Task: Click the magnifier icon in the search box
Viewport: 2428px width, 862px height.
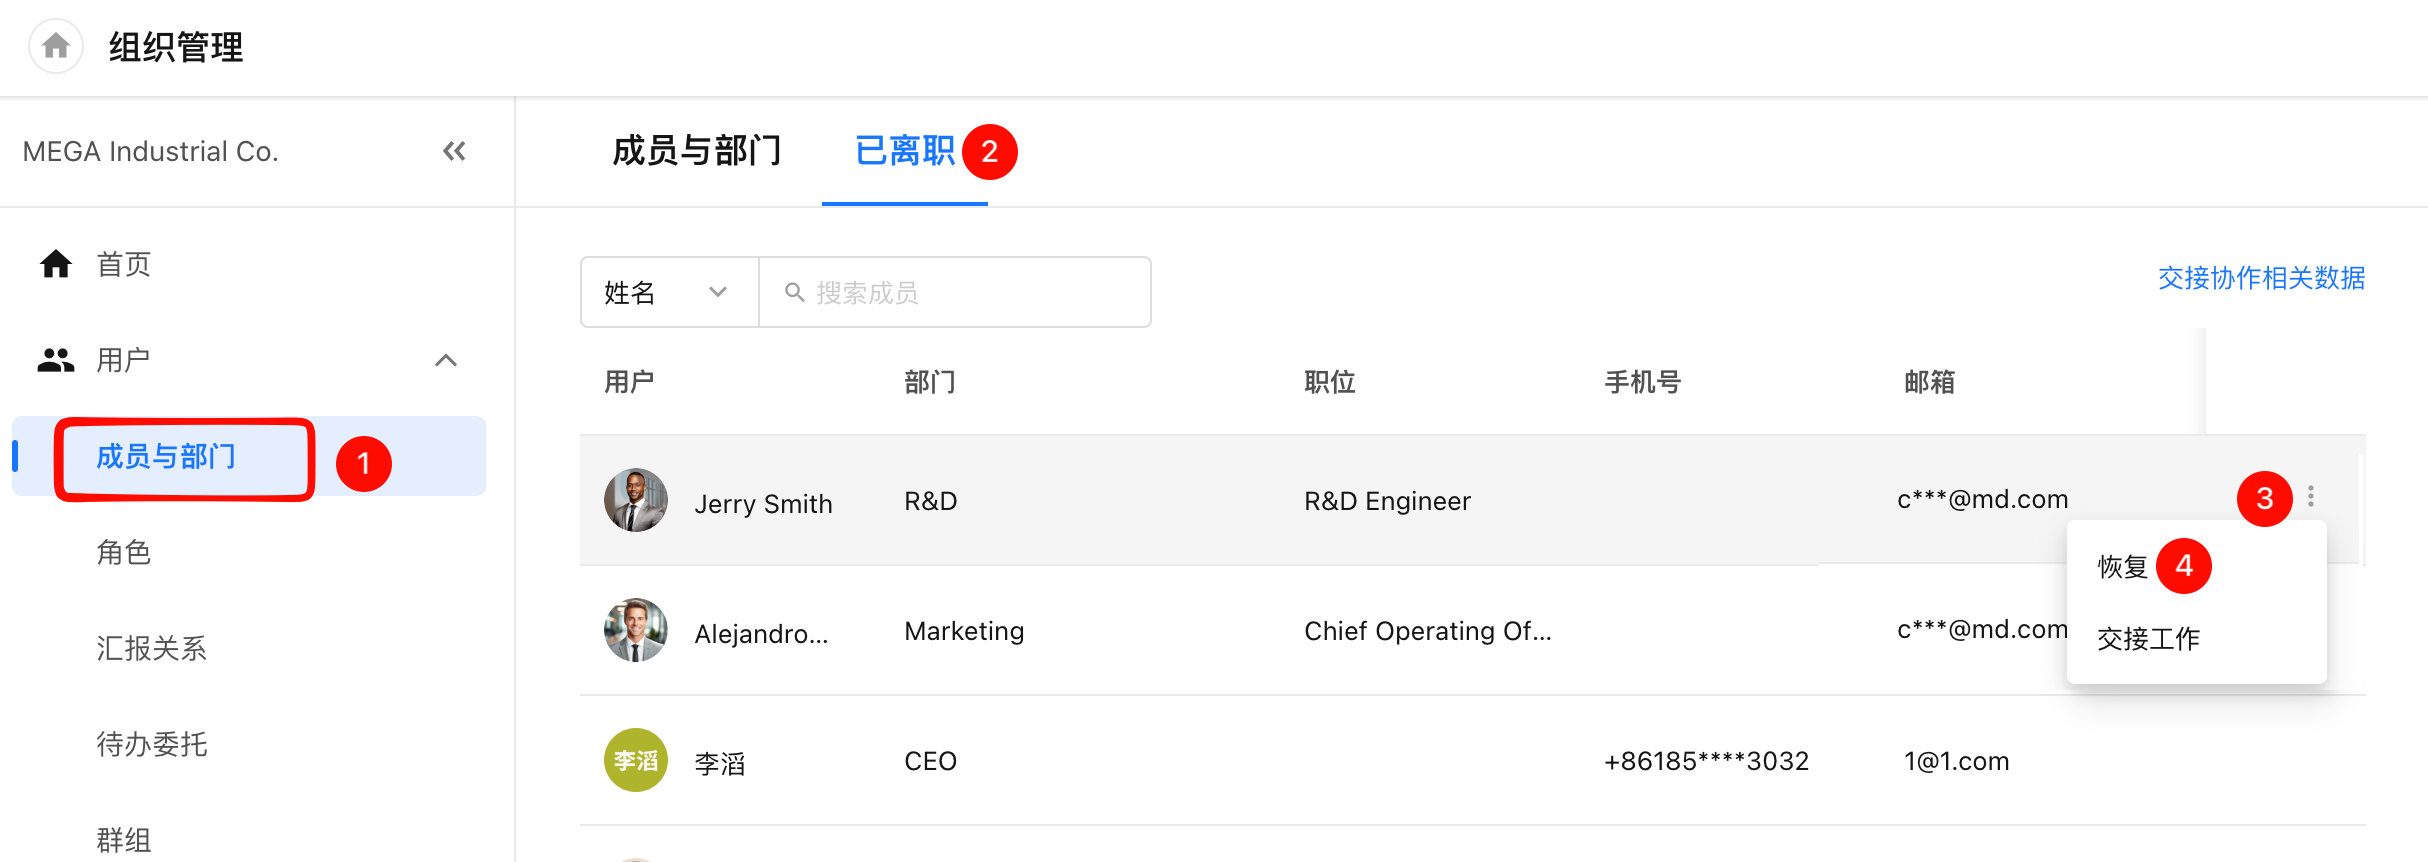Action: point(795,292)
